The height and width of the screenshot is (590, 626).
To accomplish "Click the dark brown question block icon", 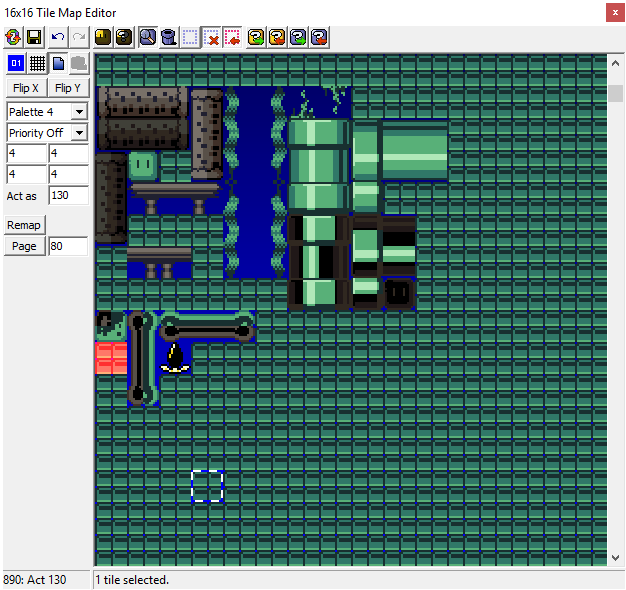I will [124, 38].
